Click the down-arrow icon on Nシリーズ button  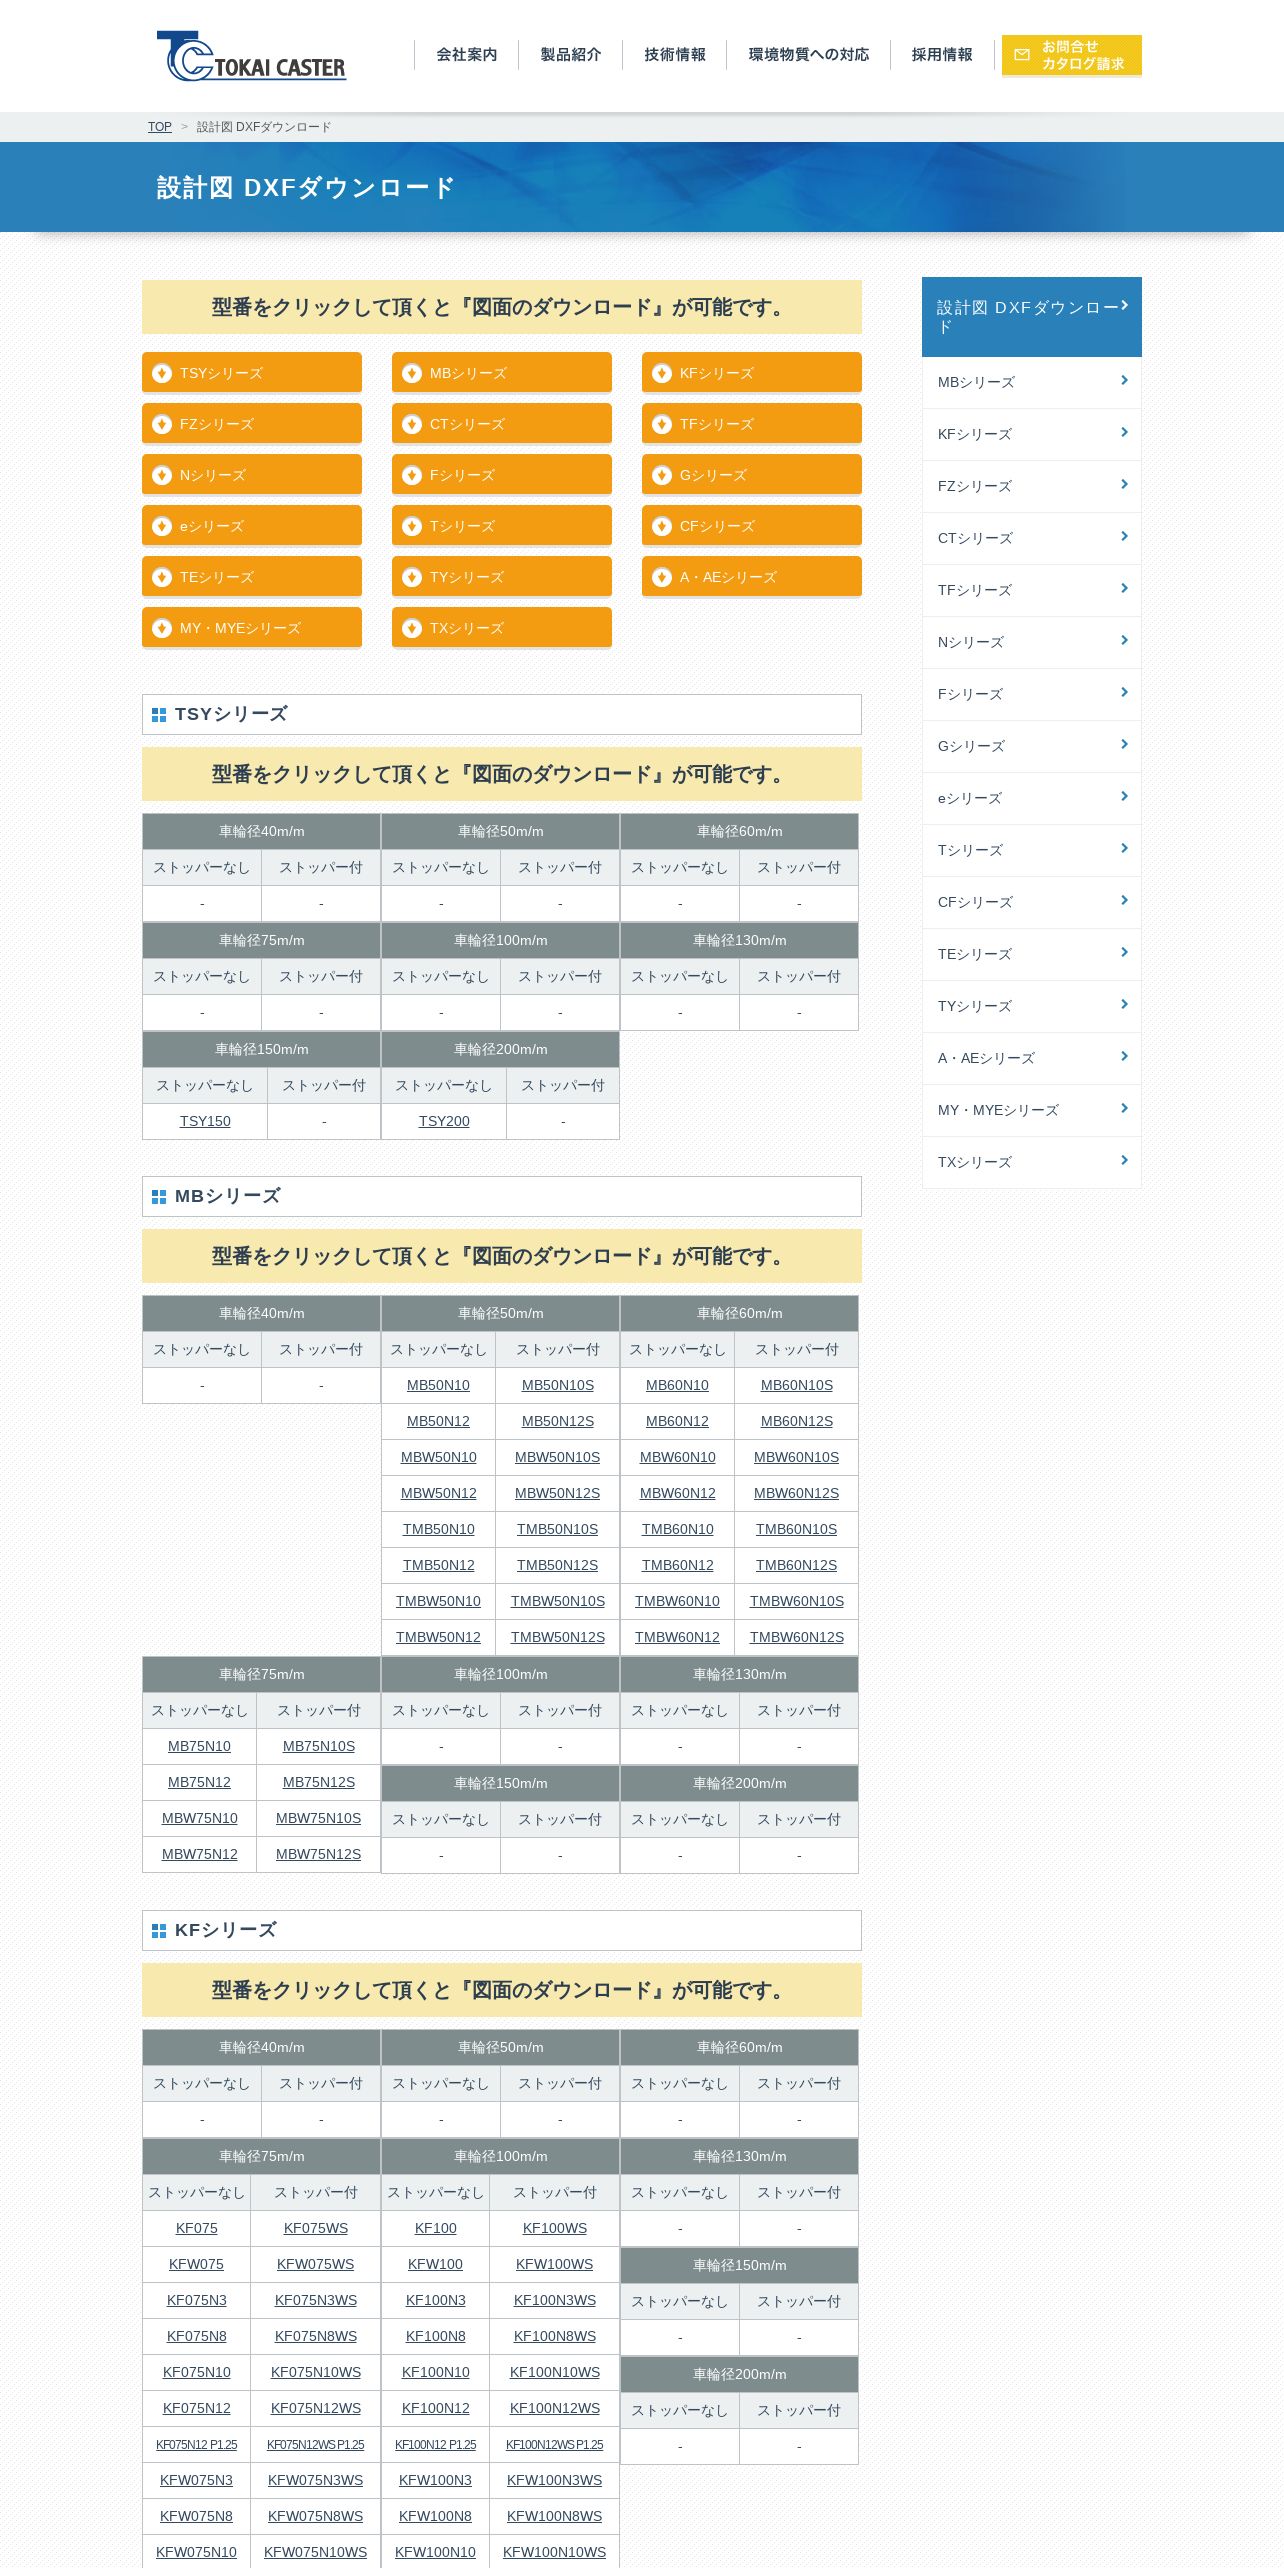point(162,475)
